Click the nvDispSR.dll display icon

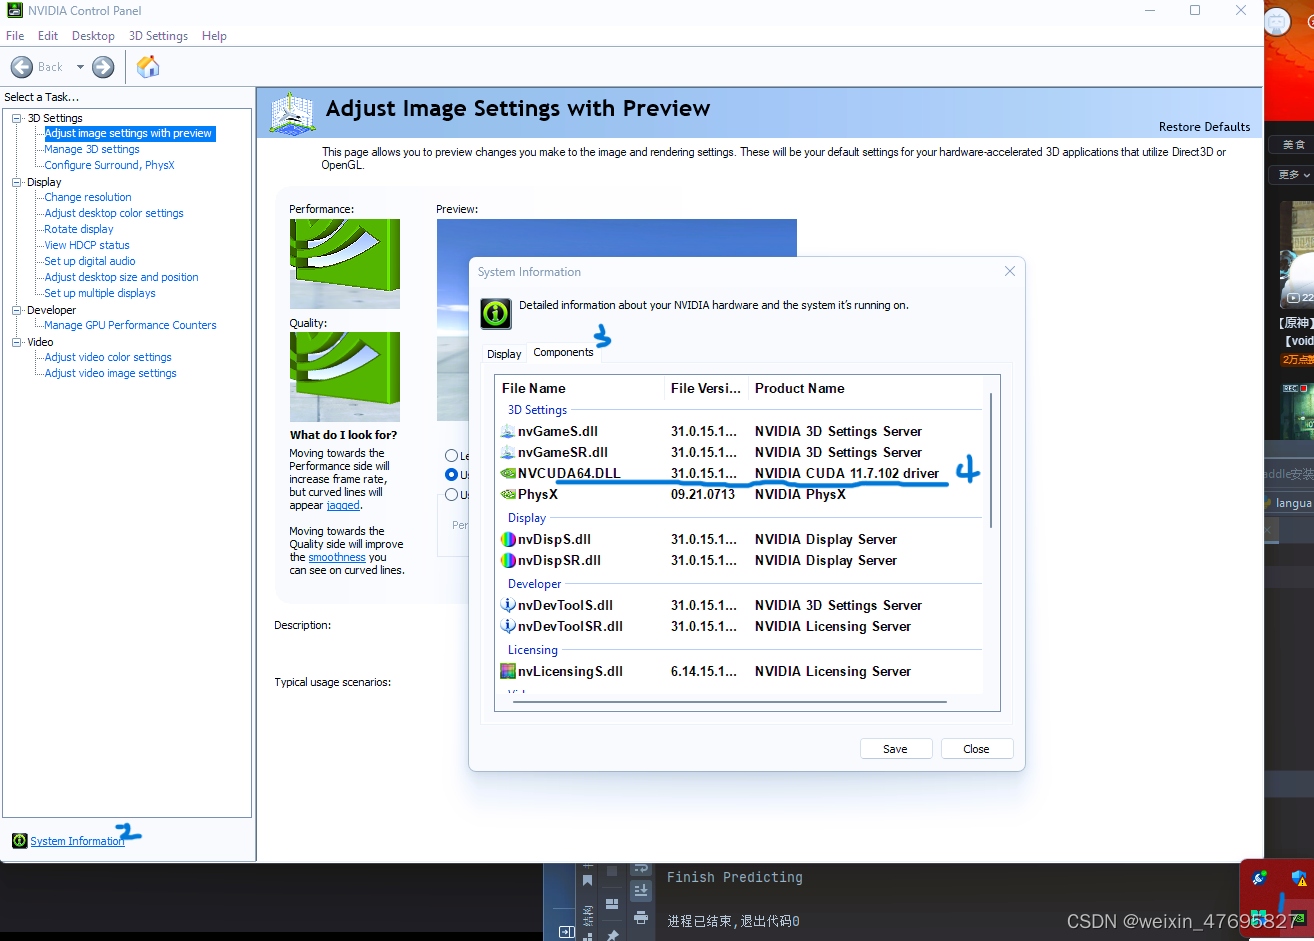click(508, 560)
